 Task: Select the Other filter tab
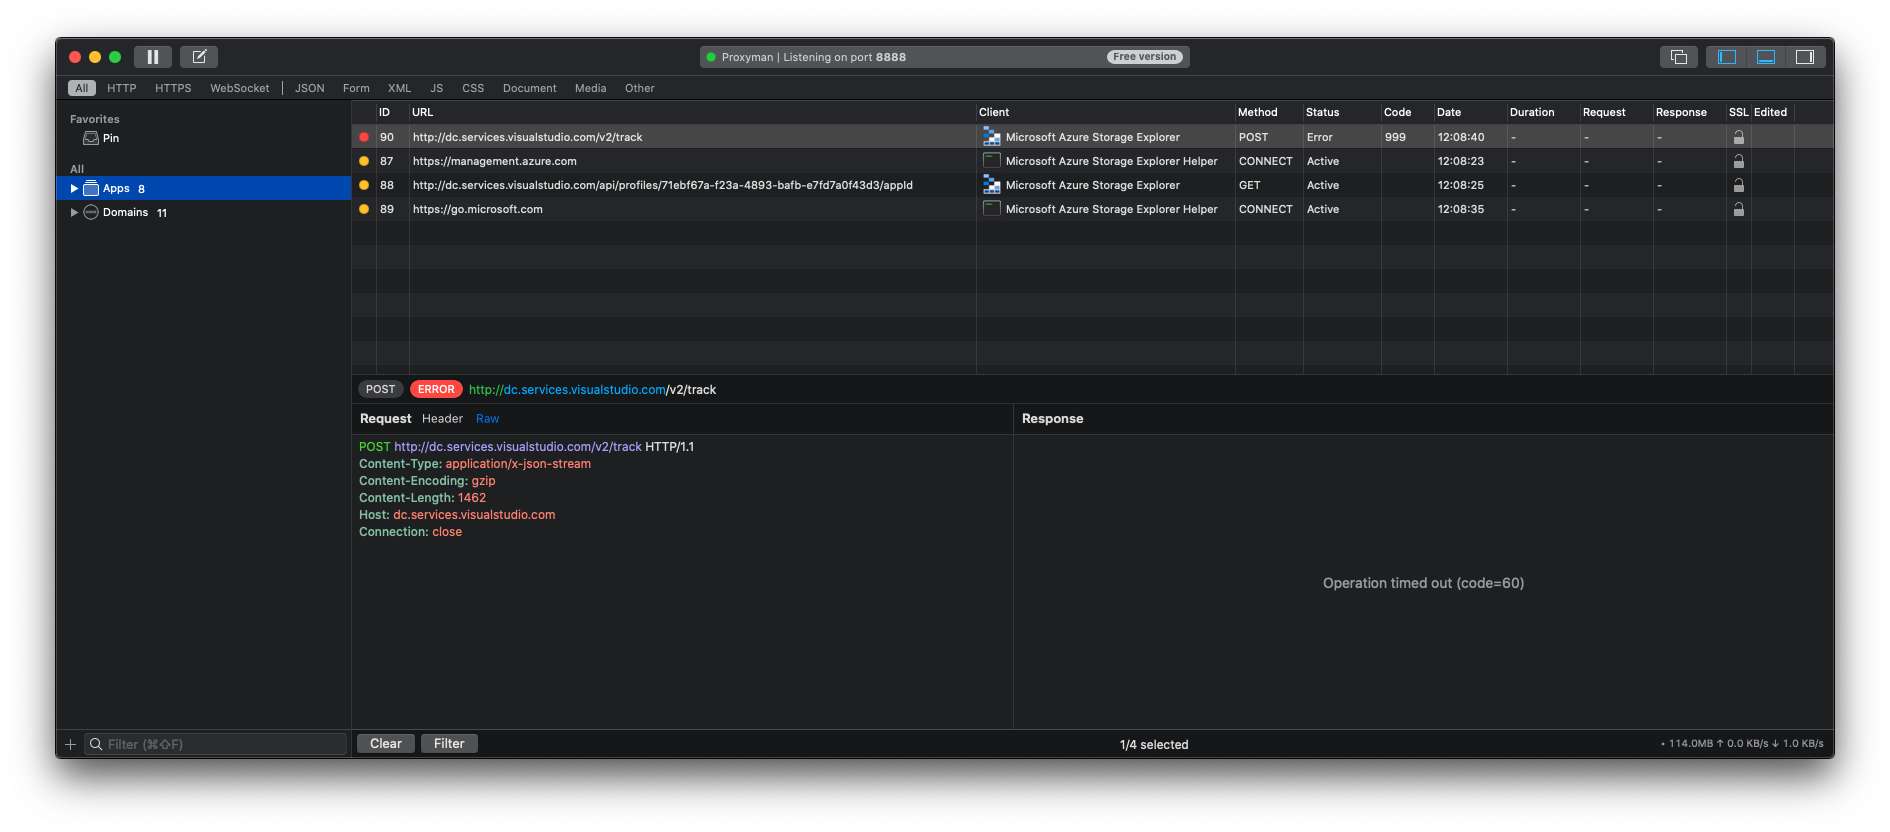(640, 88)
